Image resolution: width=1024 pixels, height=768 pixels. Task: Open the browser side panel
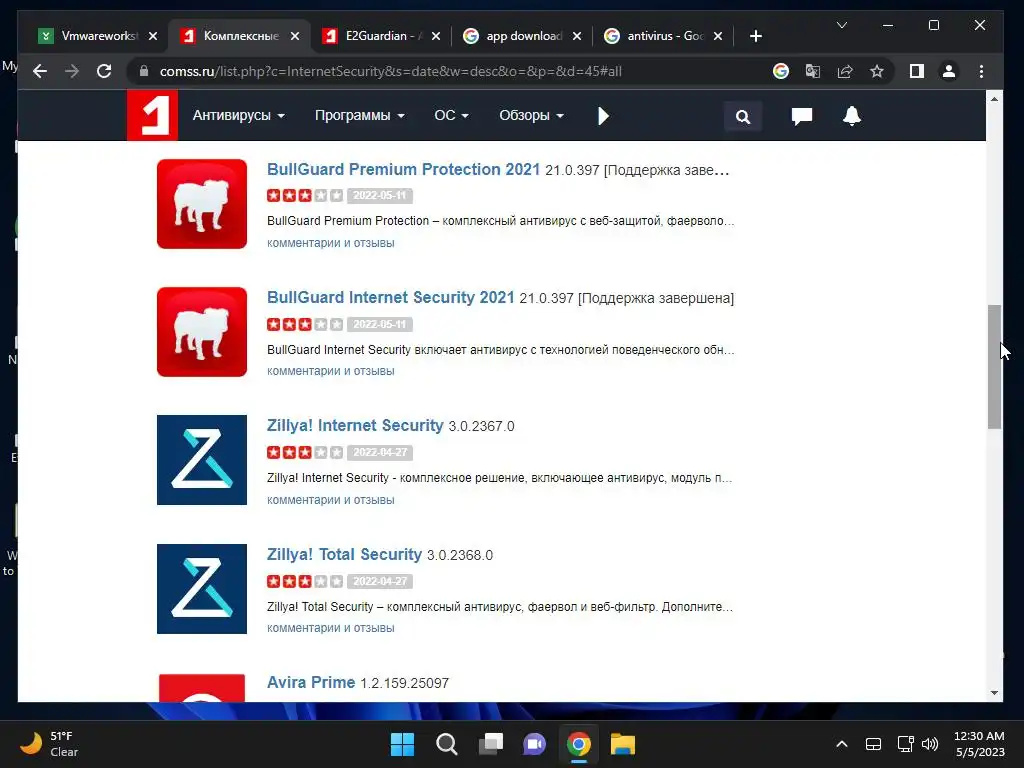(x=917, y=71)
